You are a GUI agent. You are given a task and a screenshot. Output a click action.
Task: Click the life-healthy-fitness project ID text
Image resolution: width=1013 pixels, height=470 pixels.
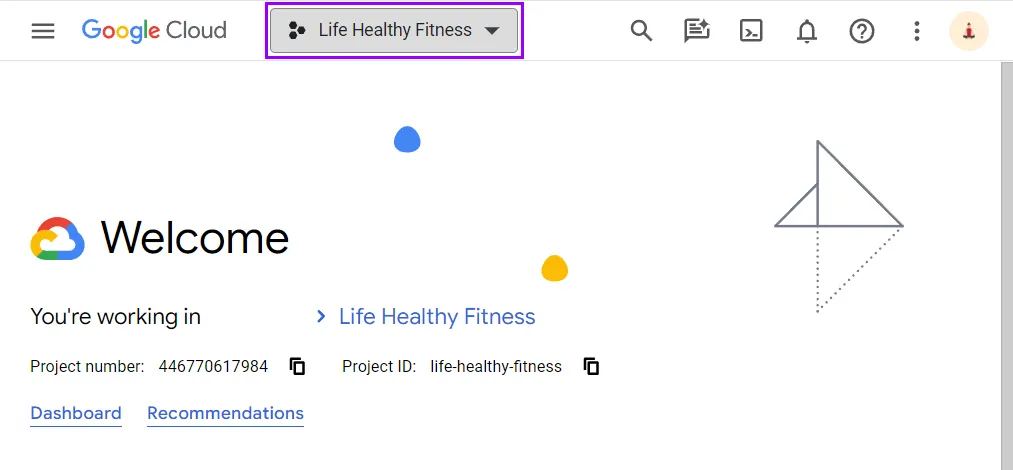(496, 367)
